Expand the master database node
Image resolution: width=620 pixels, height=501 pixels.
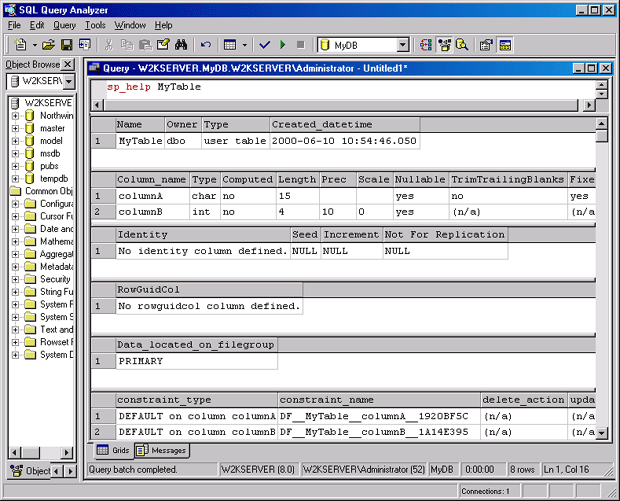[x=15, y=129]
